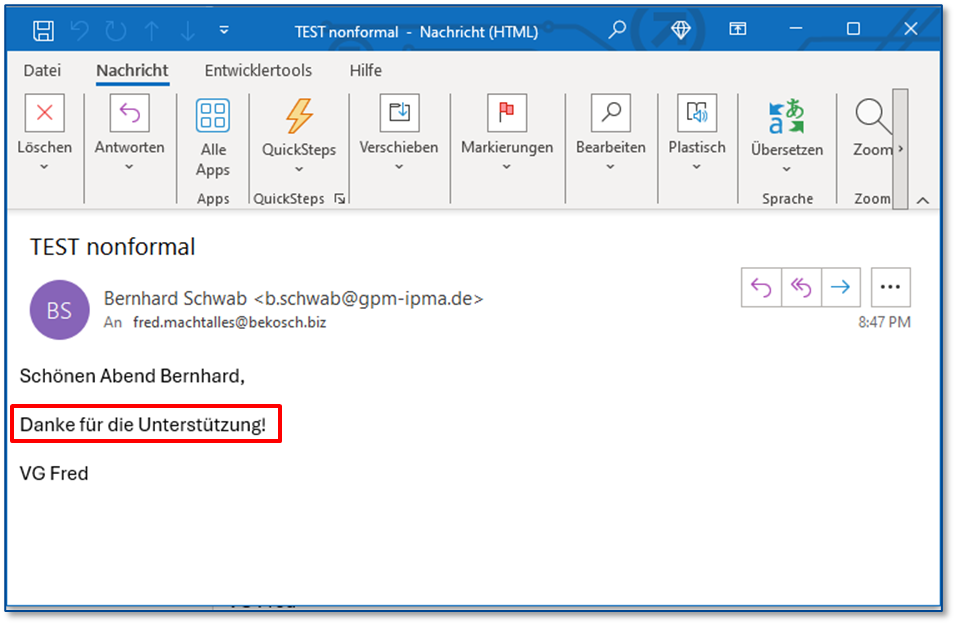
Task: Click the Verschieben move icon
Action: 399,113
